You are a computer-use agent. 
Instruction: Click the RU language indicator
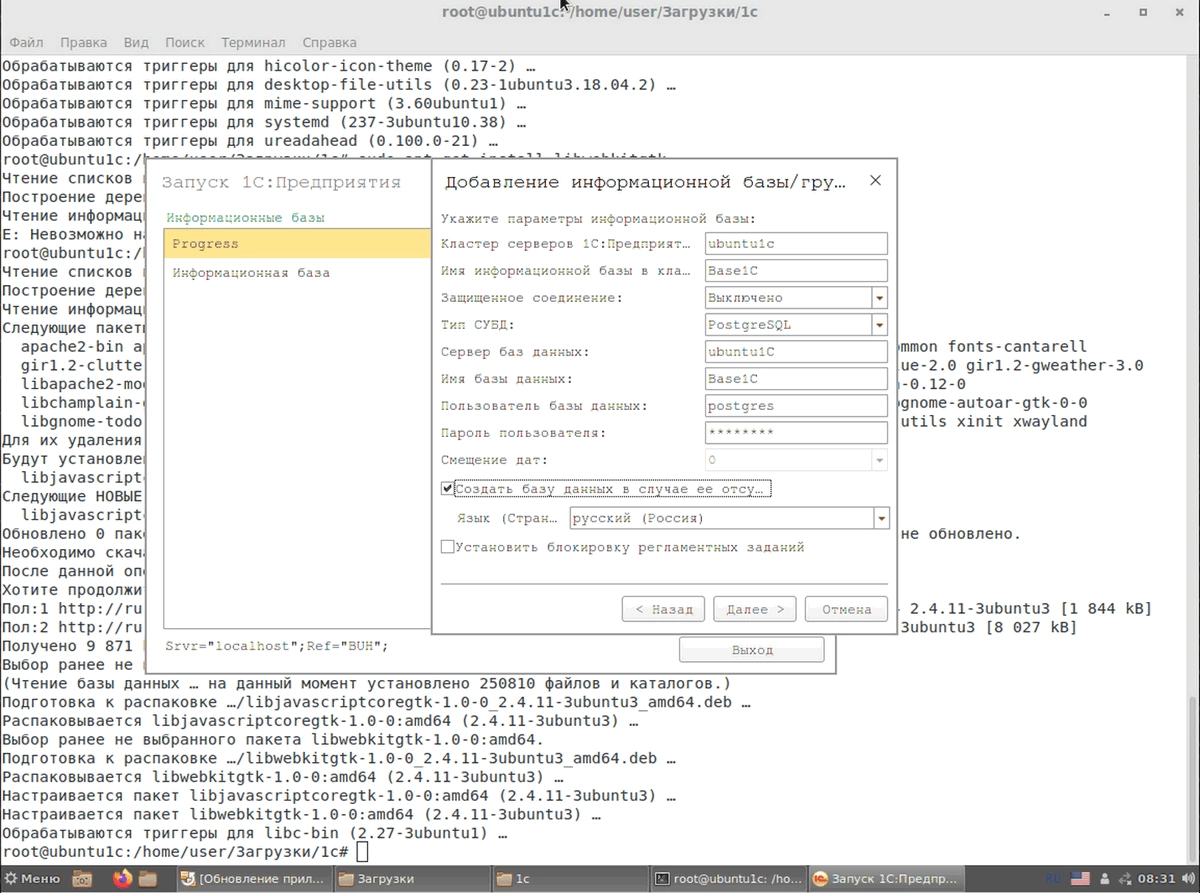click(x=1052, y=879)
